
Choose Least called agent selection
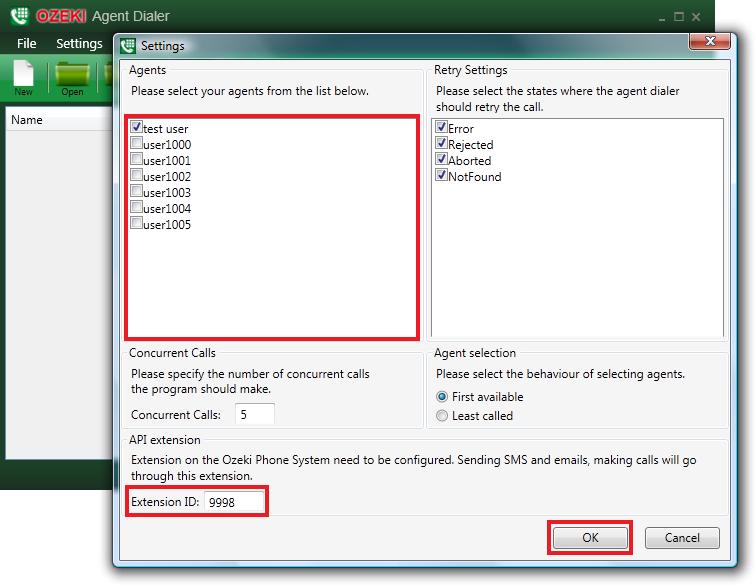[442, 415]
